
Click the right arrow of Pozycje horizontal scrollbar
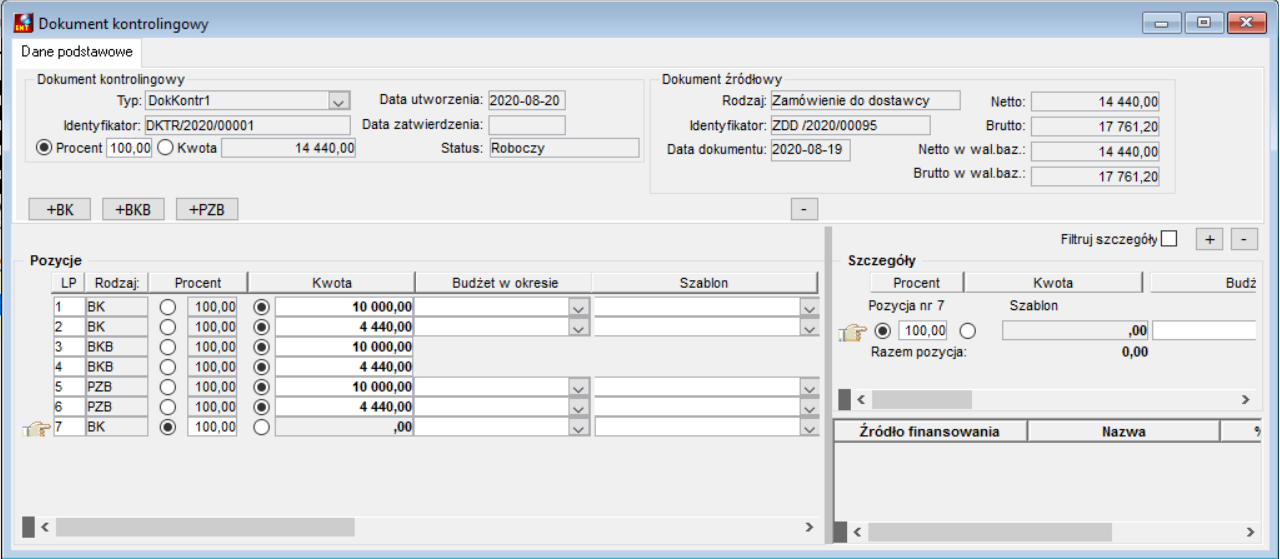tap(809, 526)
